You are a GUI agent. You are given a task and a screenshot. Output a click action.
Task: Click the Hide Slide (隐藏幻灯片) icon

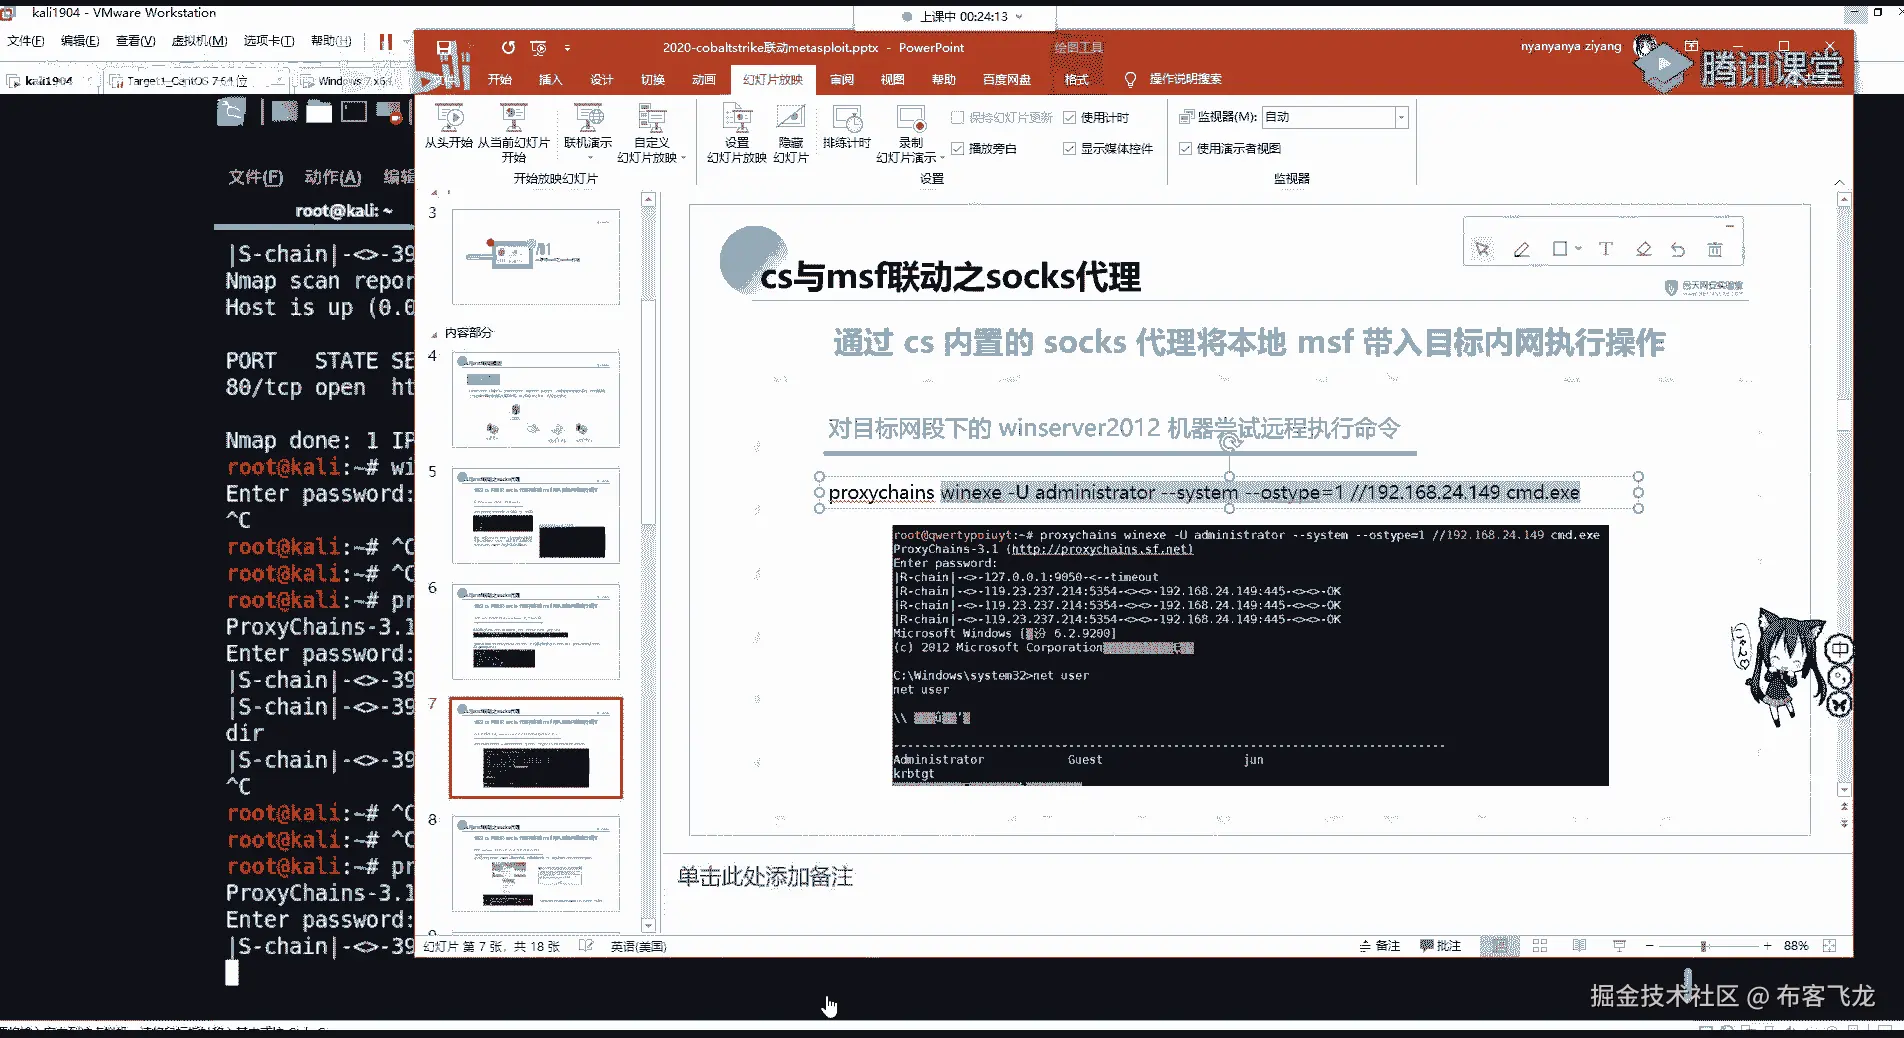point(790,118)
